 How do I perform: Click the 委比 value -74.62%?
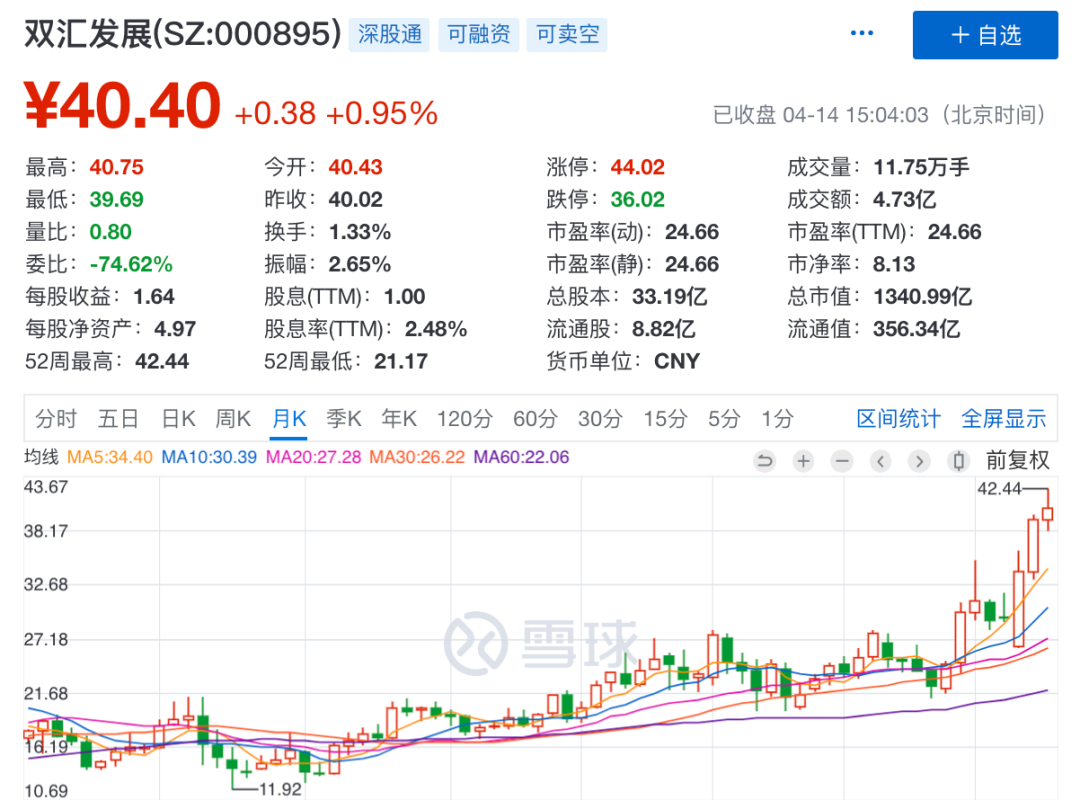click(x=131, y=264)
